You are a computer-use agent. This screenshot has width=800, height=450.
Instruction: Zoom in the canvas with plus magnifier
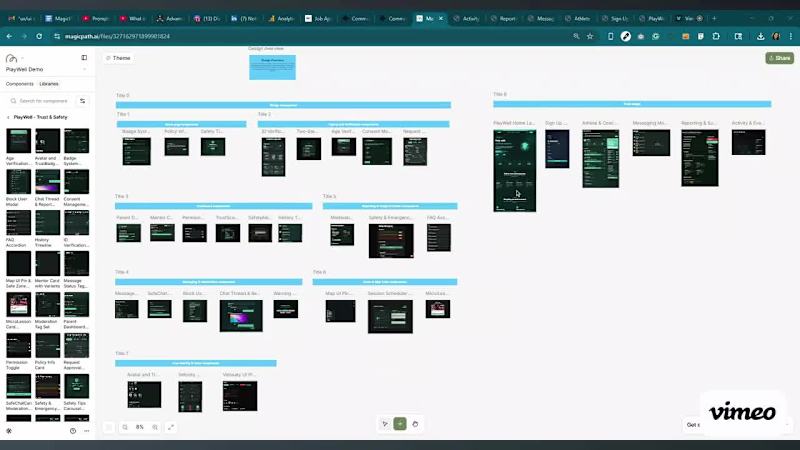[155, 427]
